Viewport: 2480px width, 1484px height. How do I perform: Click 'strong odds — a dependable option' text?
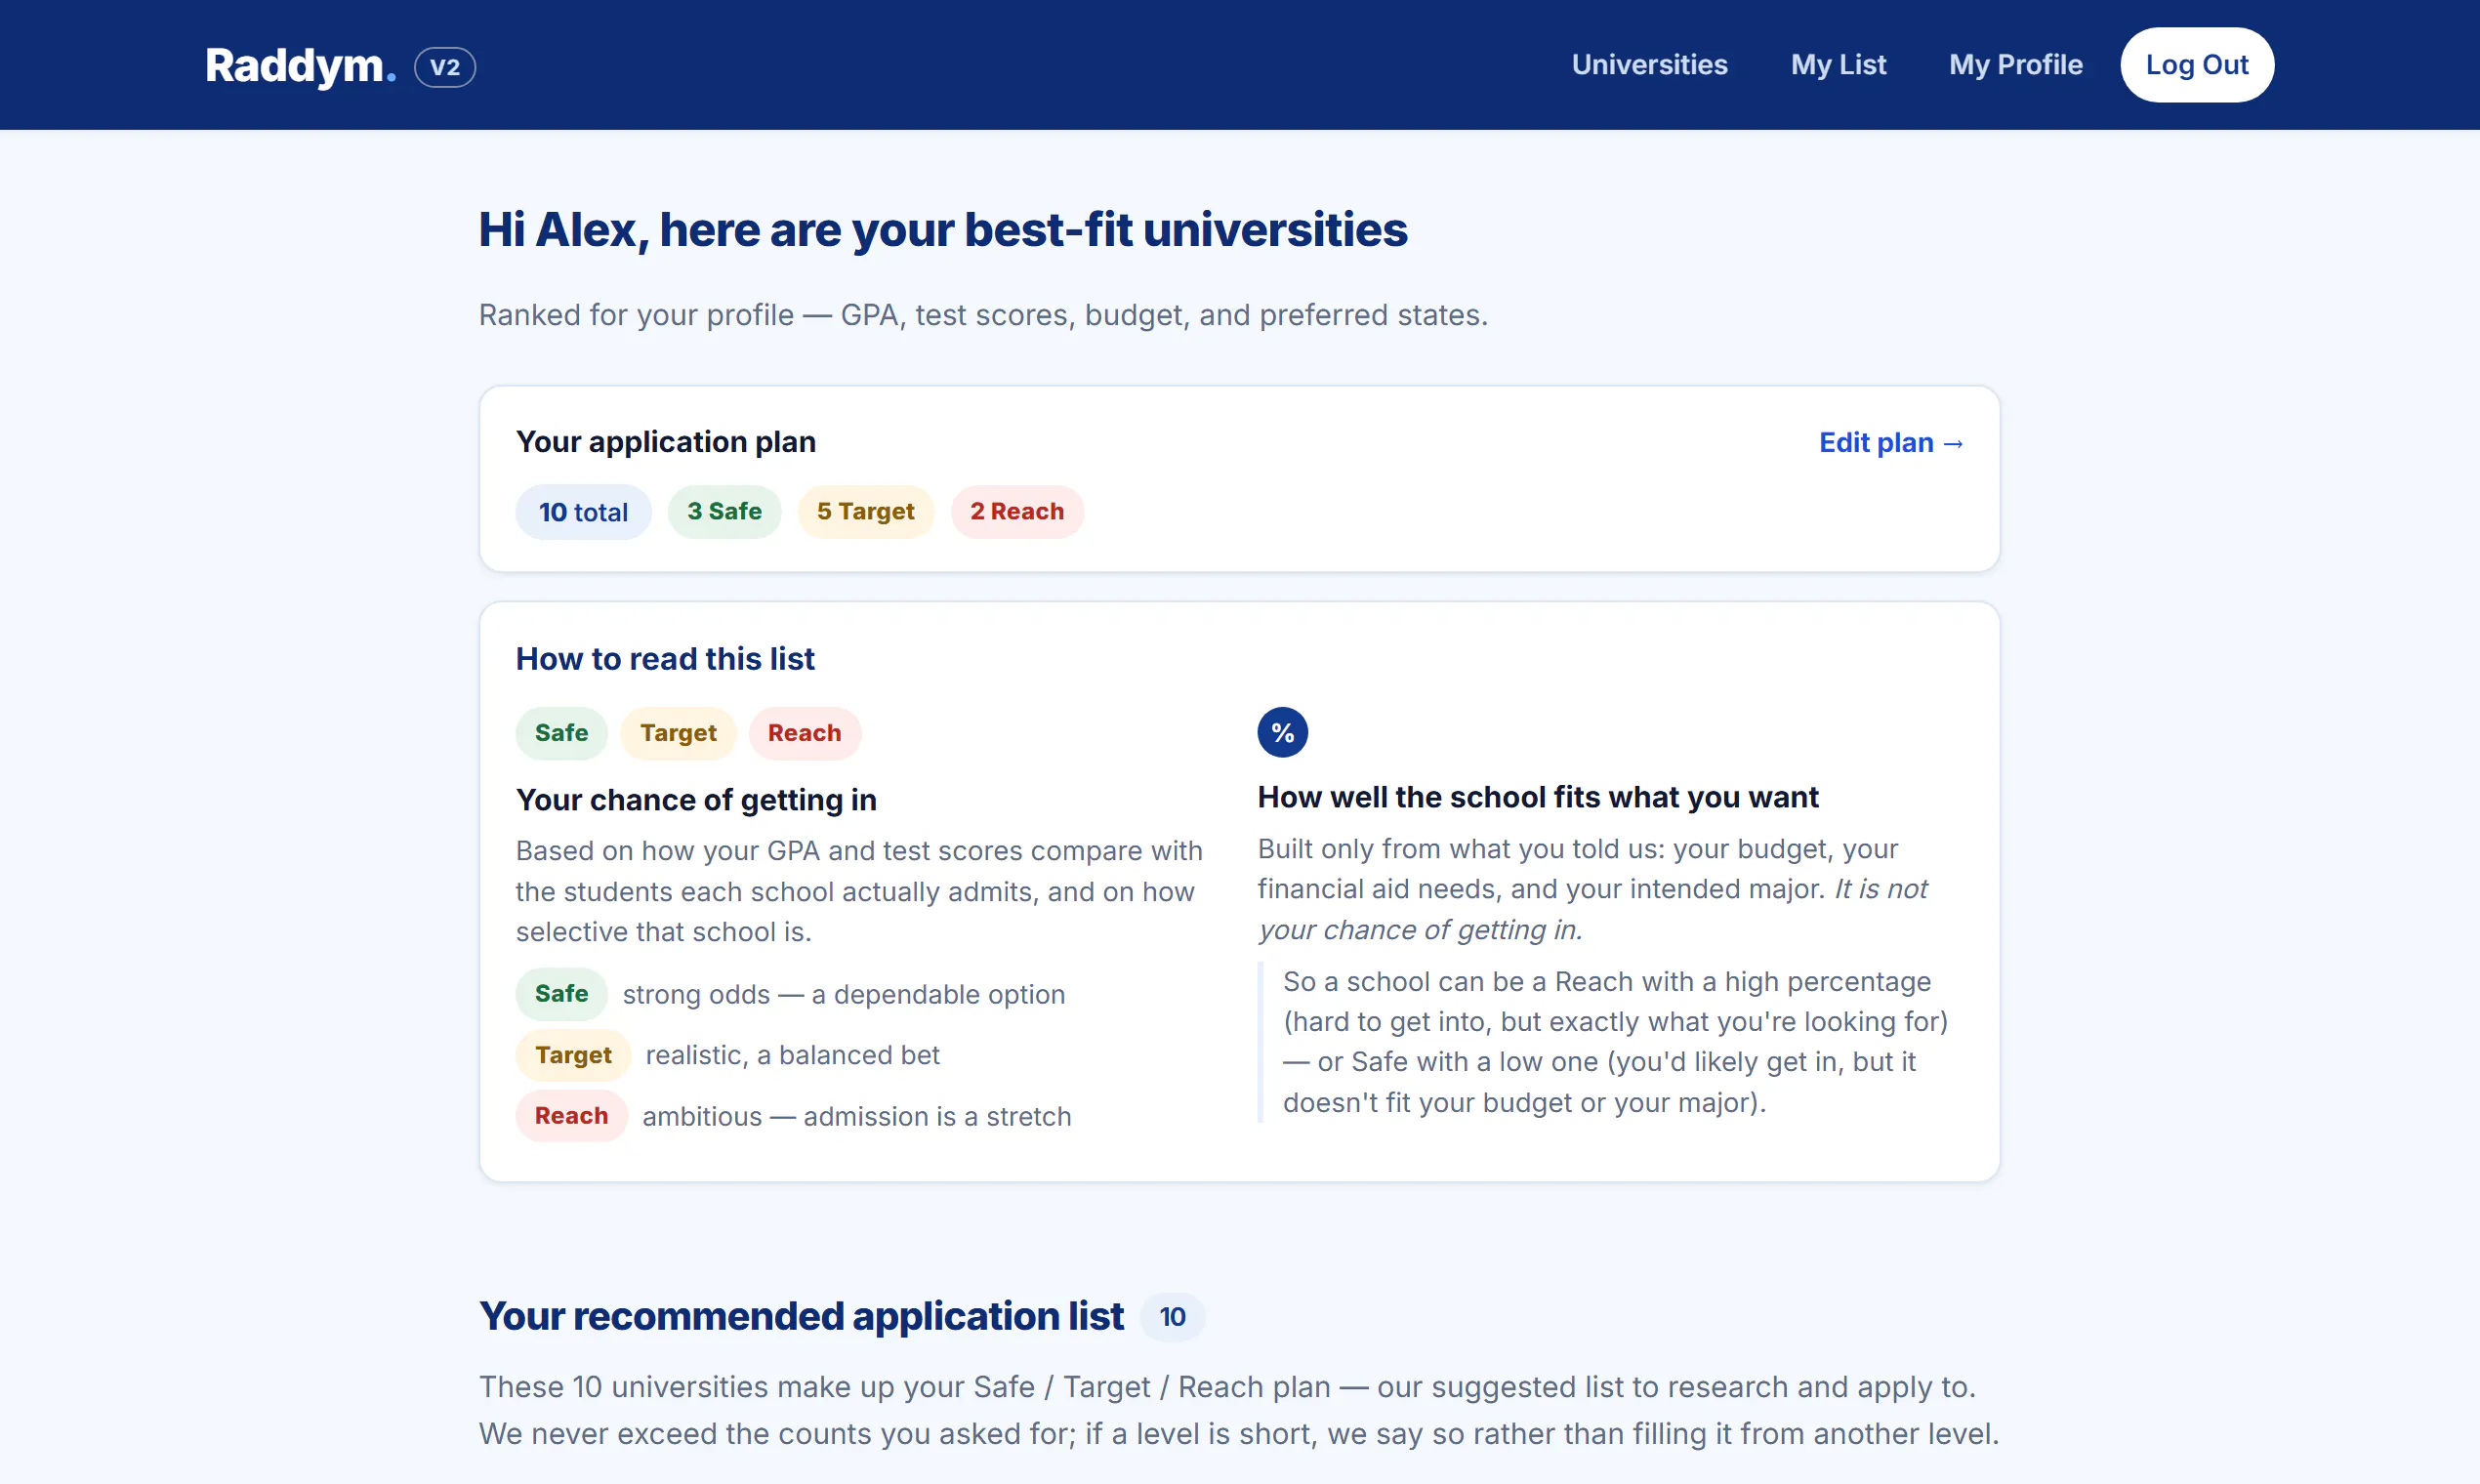(844, 995)
